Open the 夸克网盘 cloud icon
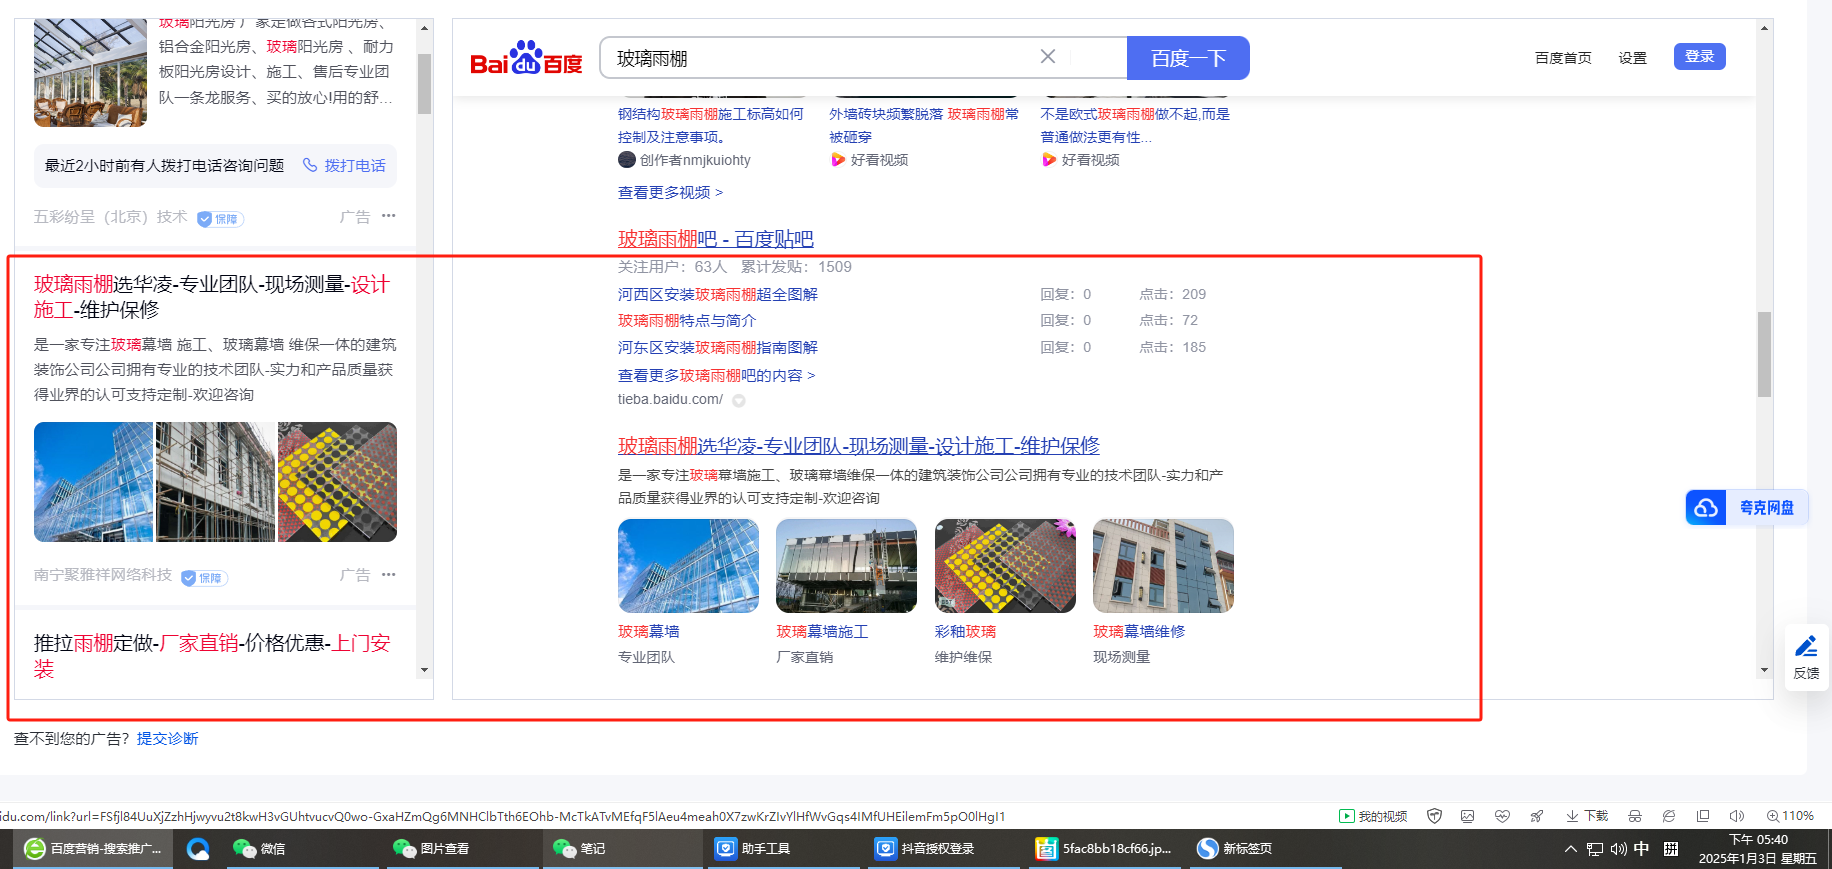The height and width of the screenshot is (869, 1832). click(x=1706, y=508)
